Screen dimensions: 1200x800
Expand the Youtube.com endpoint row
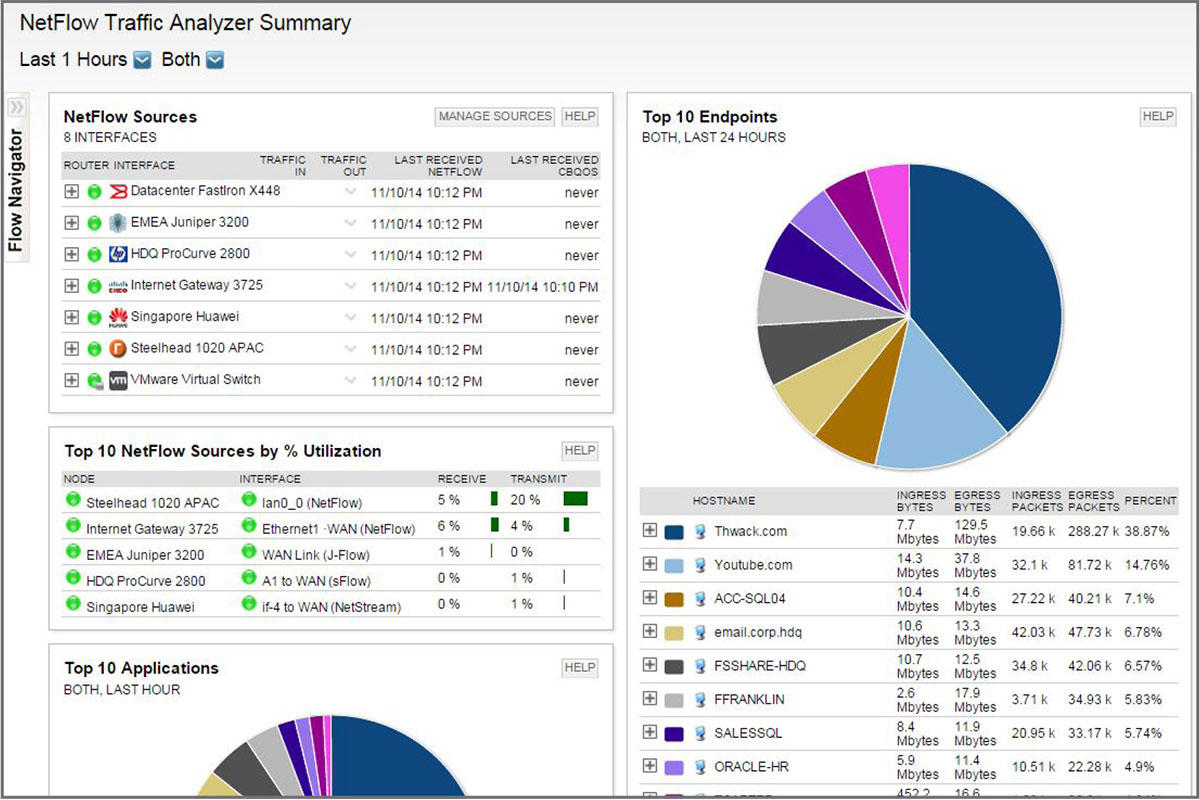coord(650,564)
